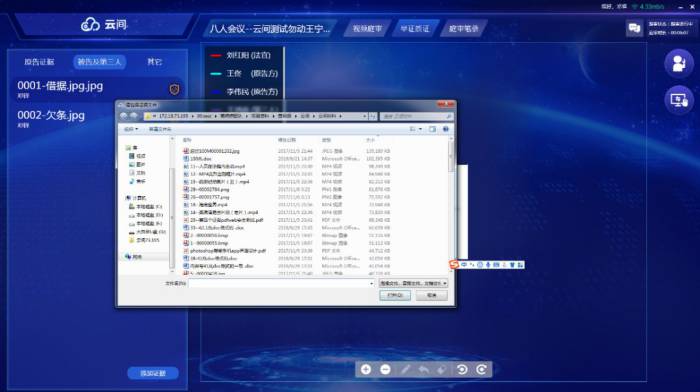The width and height of the screenshot is (700, 392).
Task: Open the change view dropdown arrow
Action: (420, 129)
